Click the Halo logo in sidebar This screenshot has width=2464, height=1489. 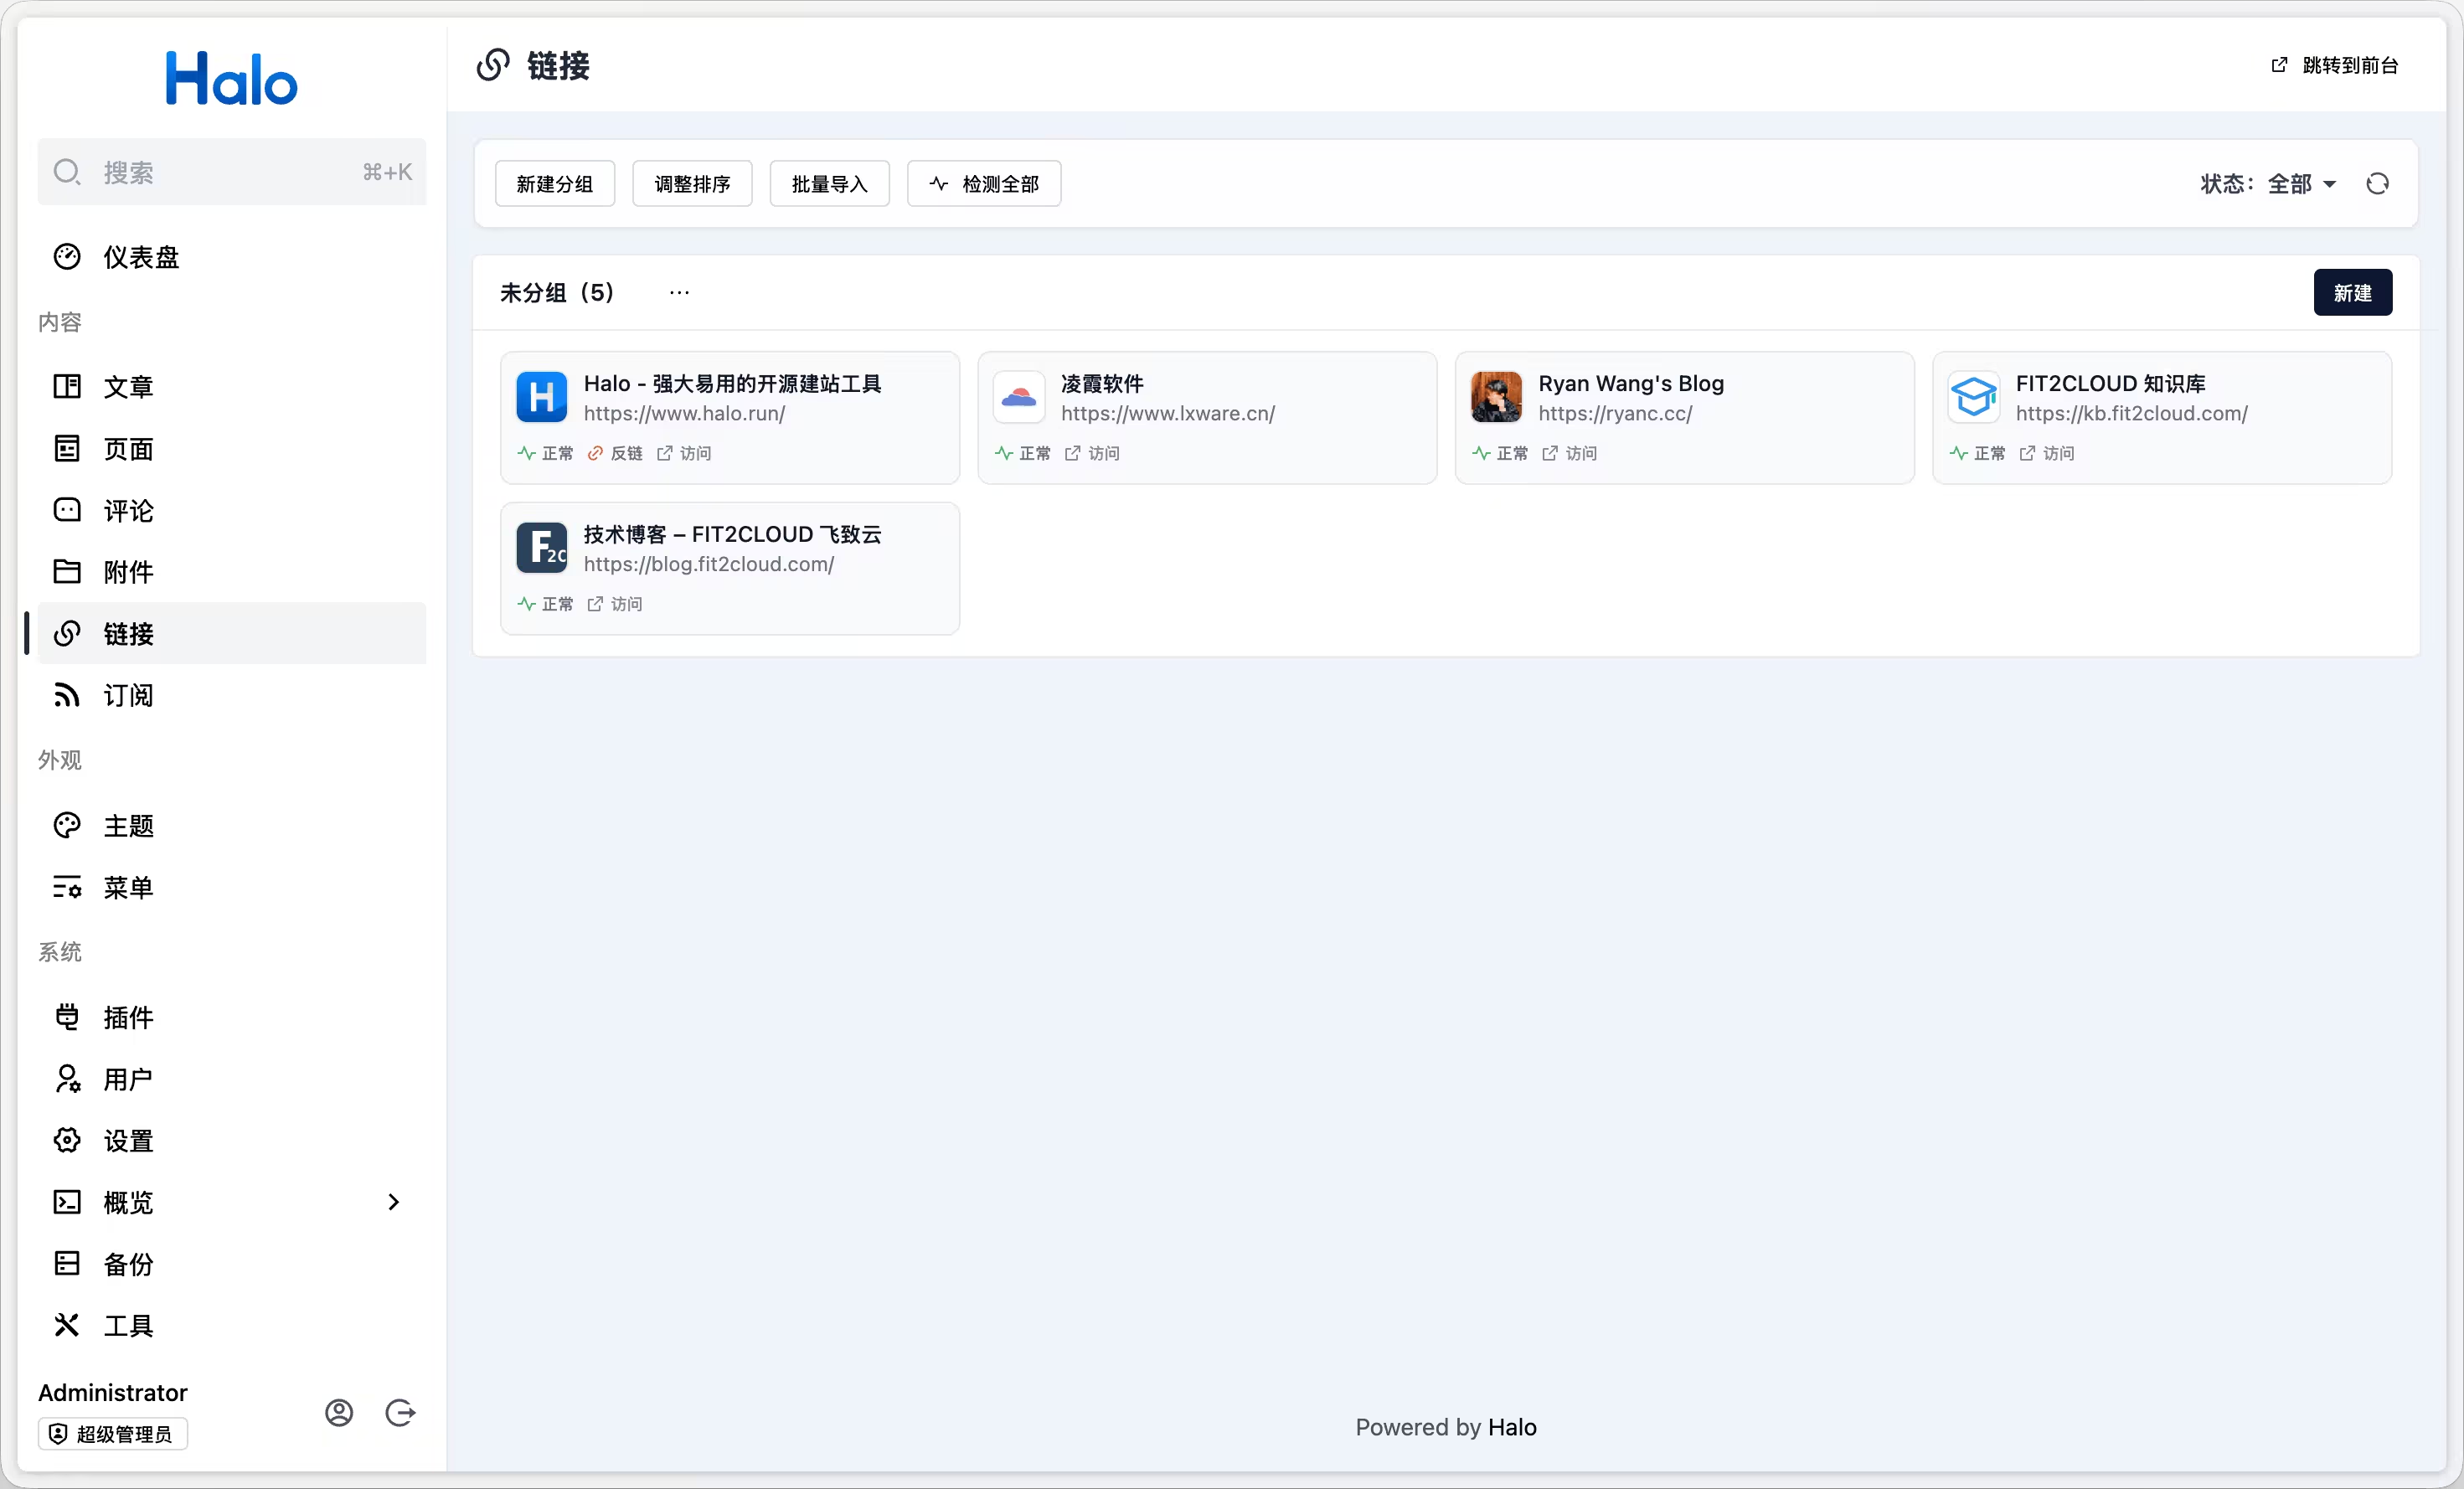231,79
